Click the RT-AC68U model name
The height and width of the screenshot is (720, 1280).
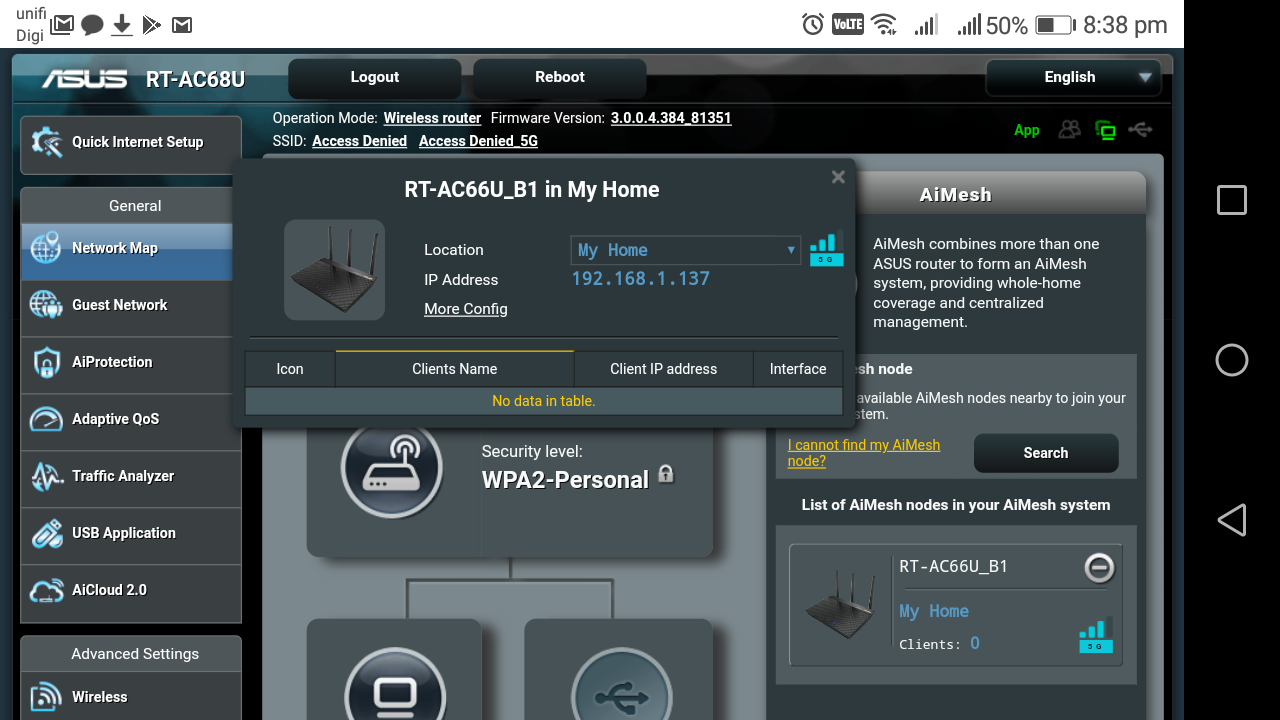coord(196,79)
